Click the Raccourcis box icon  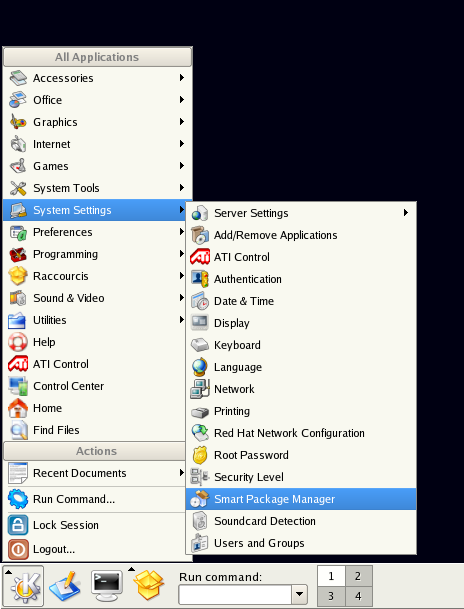[18, 276]
